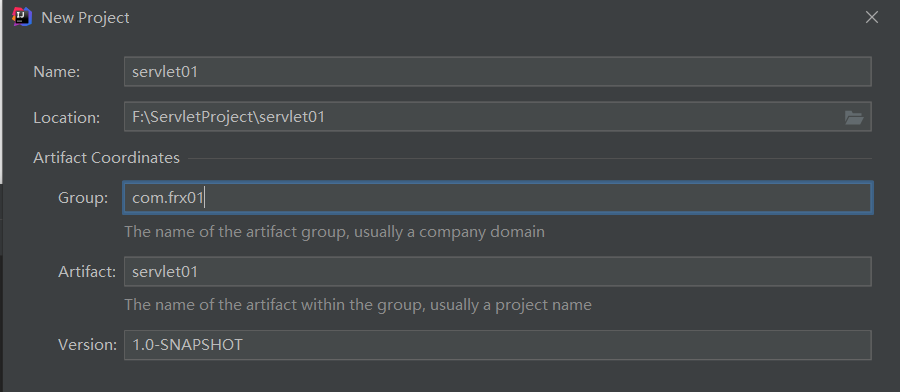Click the Version field showing 1.0-SNAPSHOT
Screen dimensions: 900x392
[x=498, y=345]
